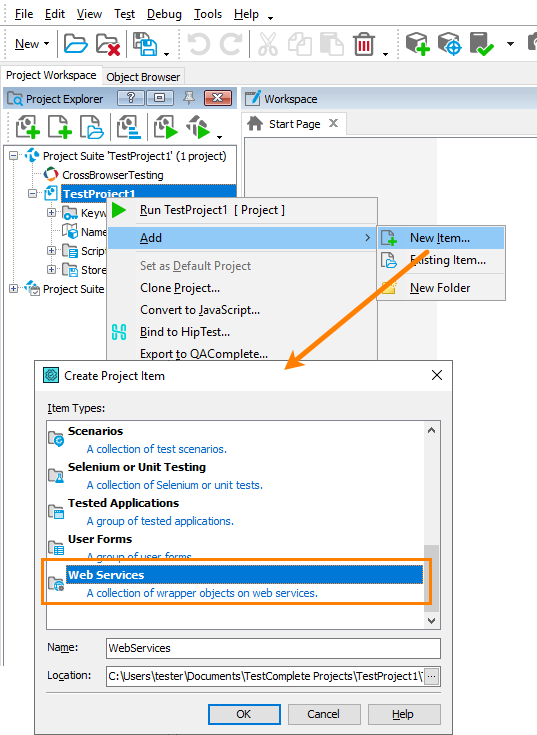Viewport: 537px width, 735px height.
Task: Click the Bind to HipTest icon
Action: pyautogui.click(x=119, y=332)
